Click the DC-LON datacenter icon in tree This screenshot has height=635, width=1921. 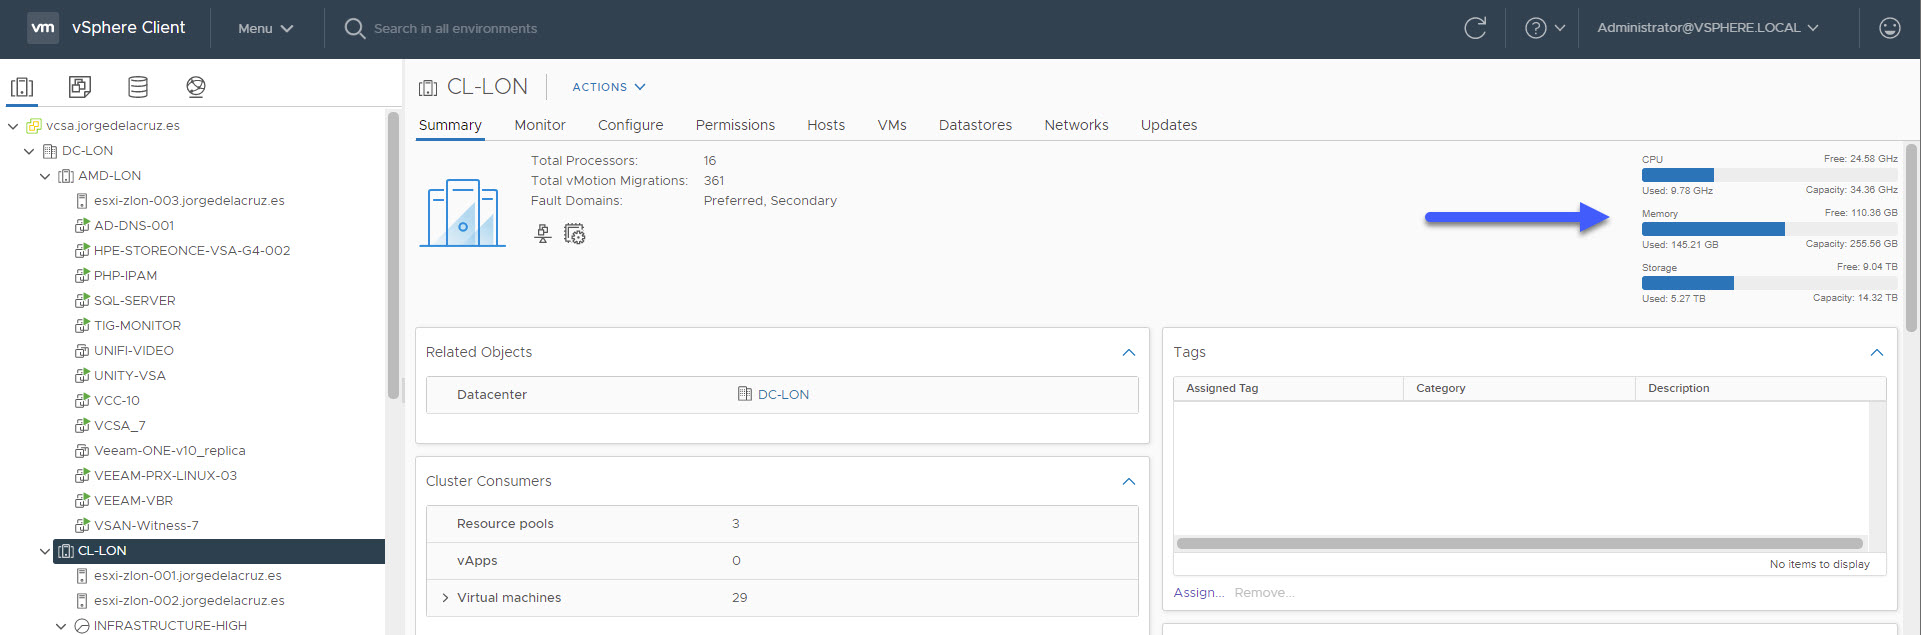(x=50, y=151)
